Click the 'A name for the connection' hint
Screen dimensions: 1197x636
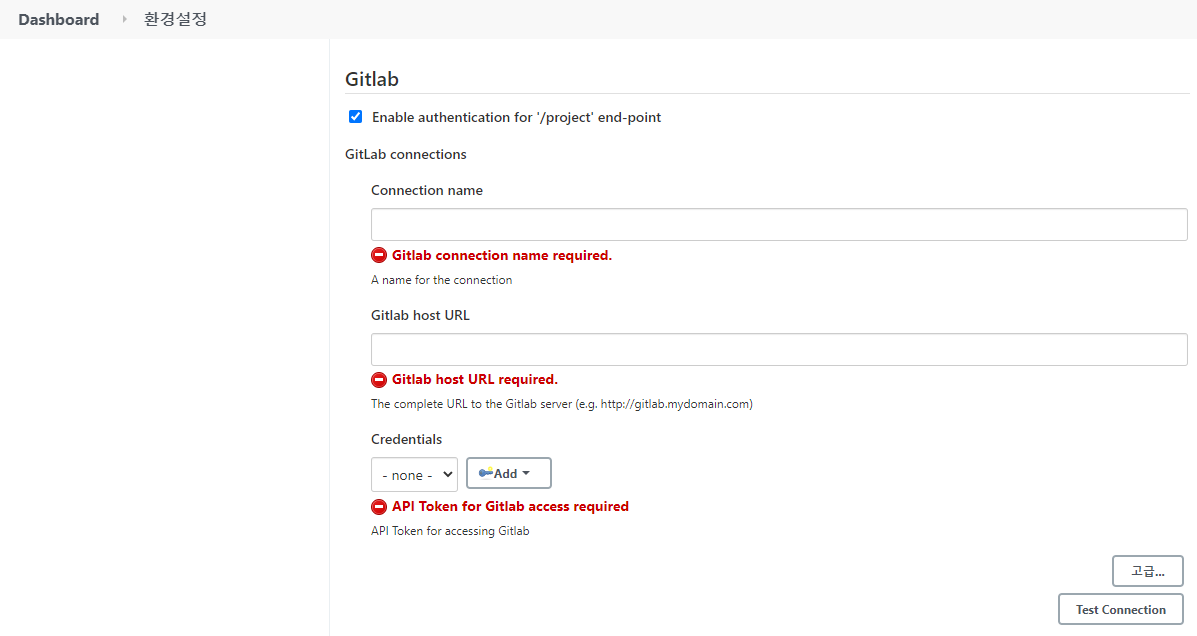[441, 280]
